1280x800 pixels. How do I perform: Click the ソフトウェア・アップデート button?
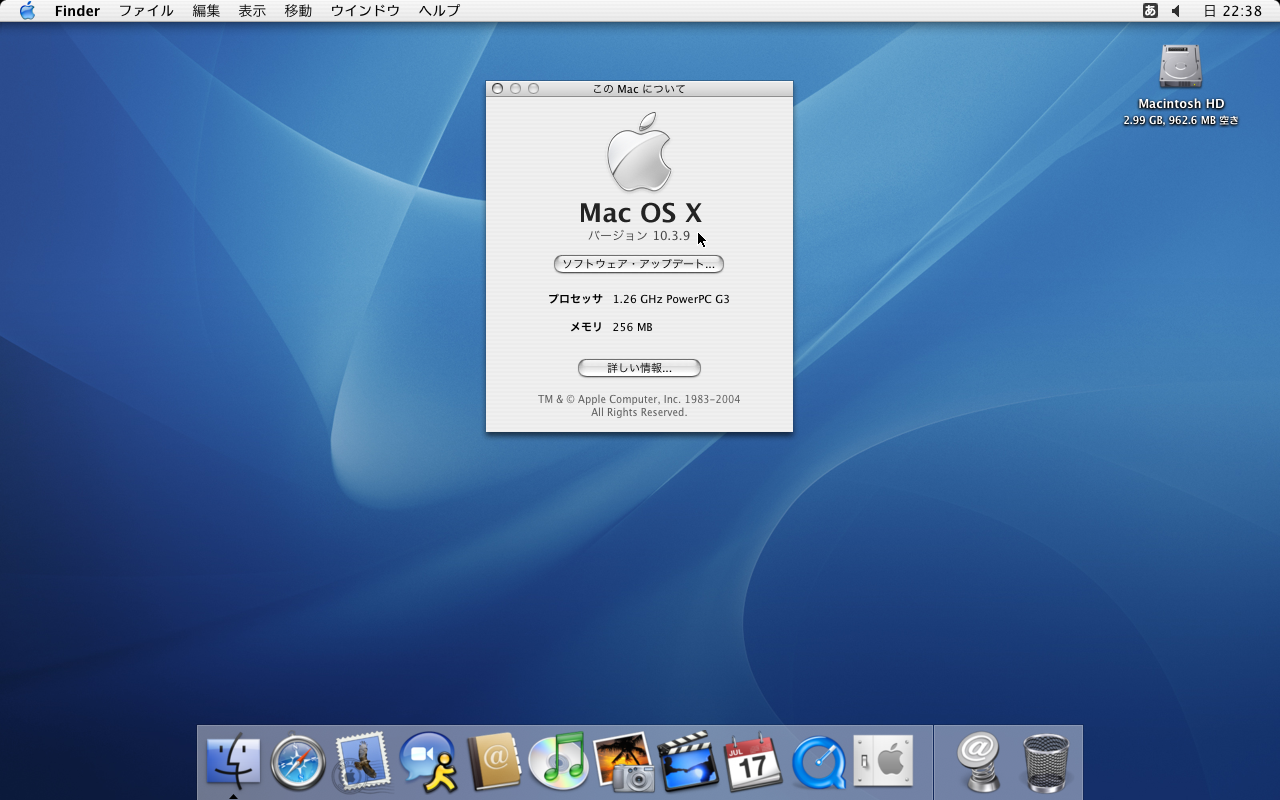tap(639, 264)
